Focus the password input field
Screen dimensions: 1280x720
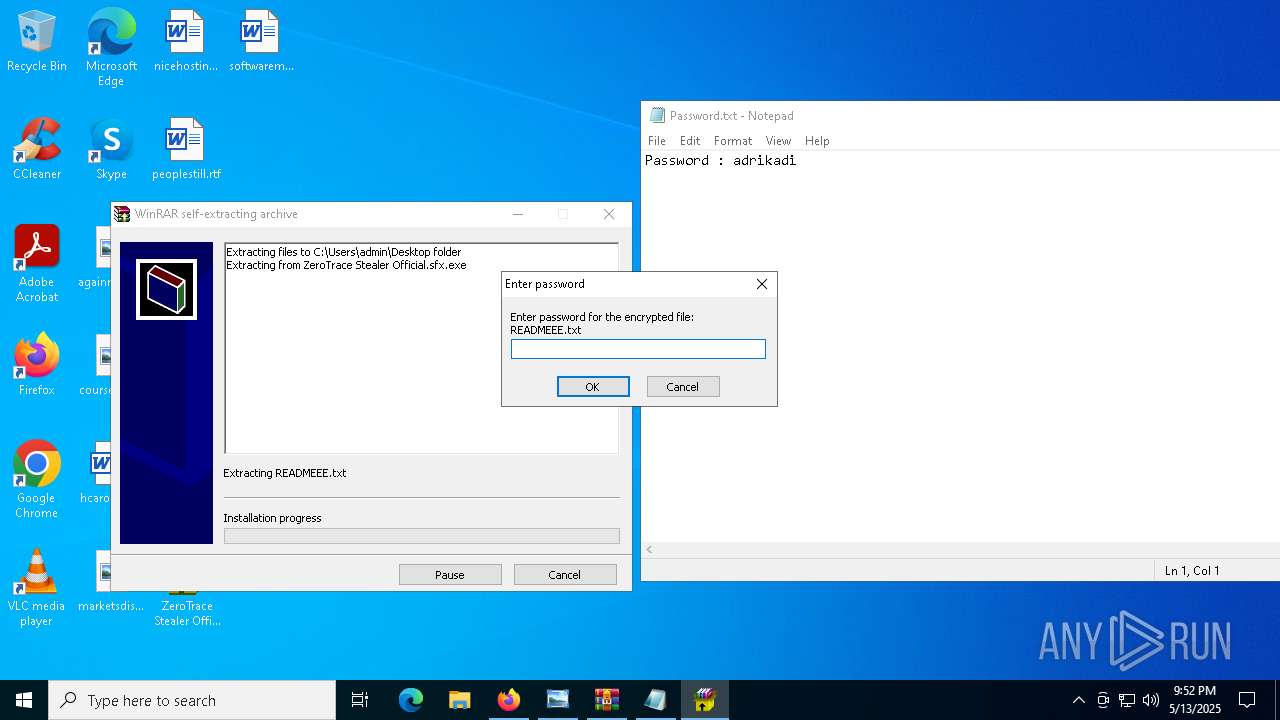638,349
